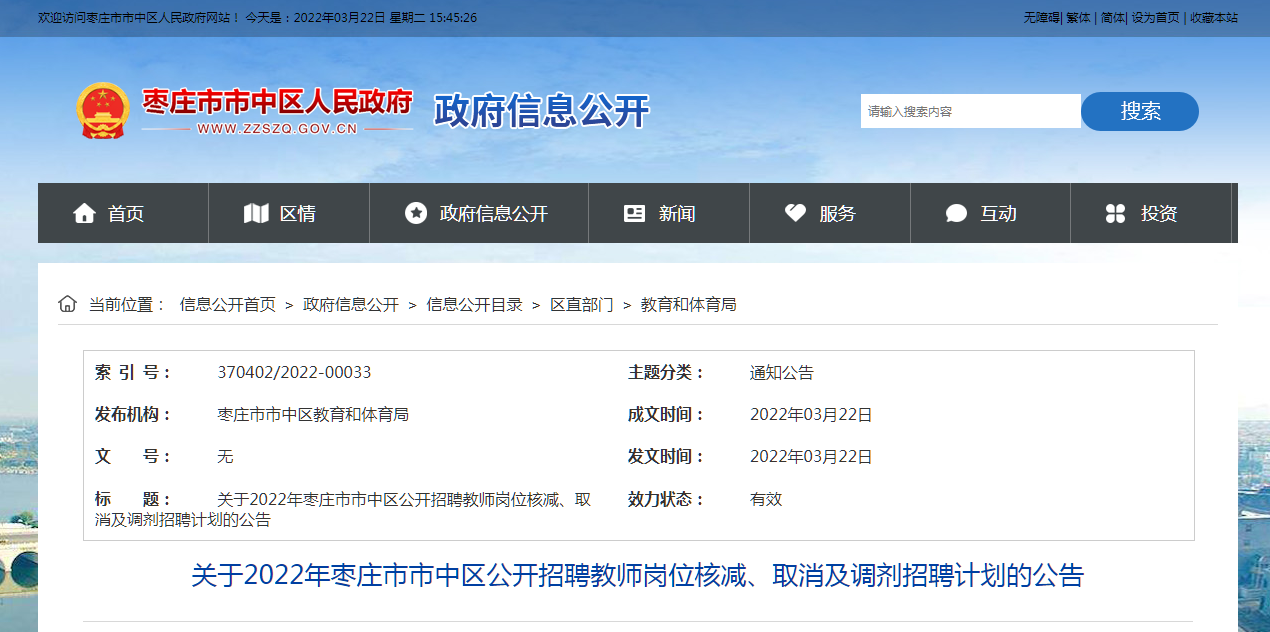Click the 枣庄市市中区人民政府 site title

(x=277, y=102)
